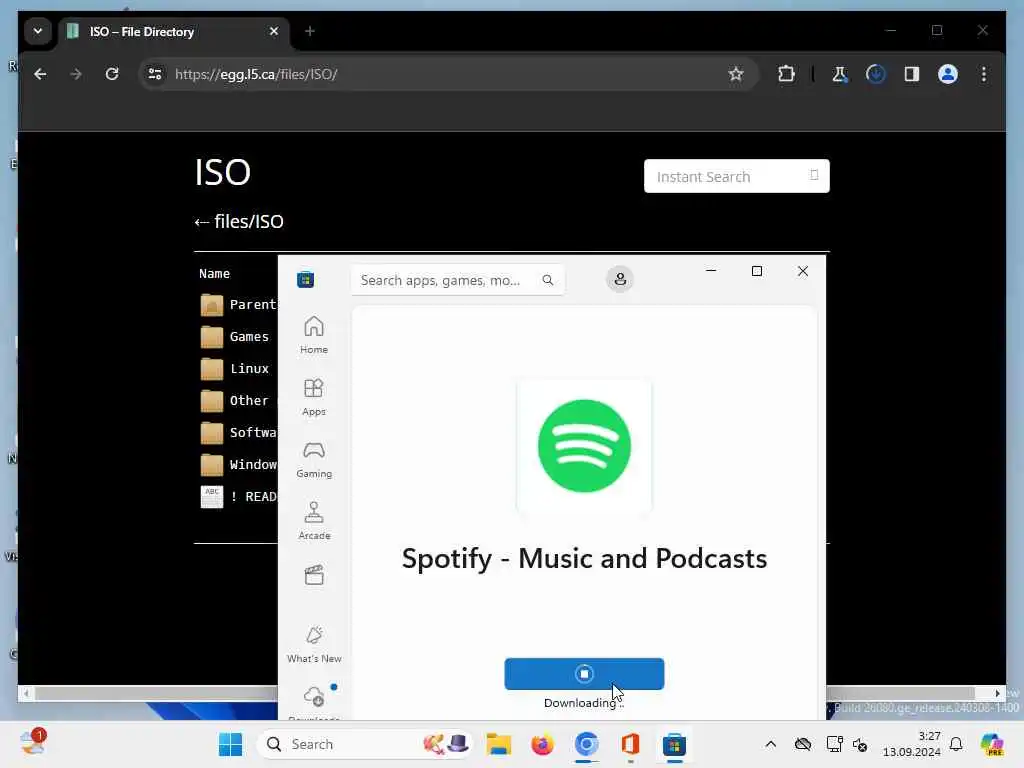This screenshot has width=1024, height=768.
Task: Switch to Microsoft Store in taskbar
Action: coord(674,744)
